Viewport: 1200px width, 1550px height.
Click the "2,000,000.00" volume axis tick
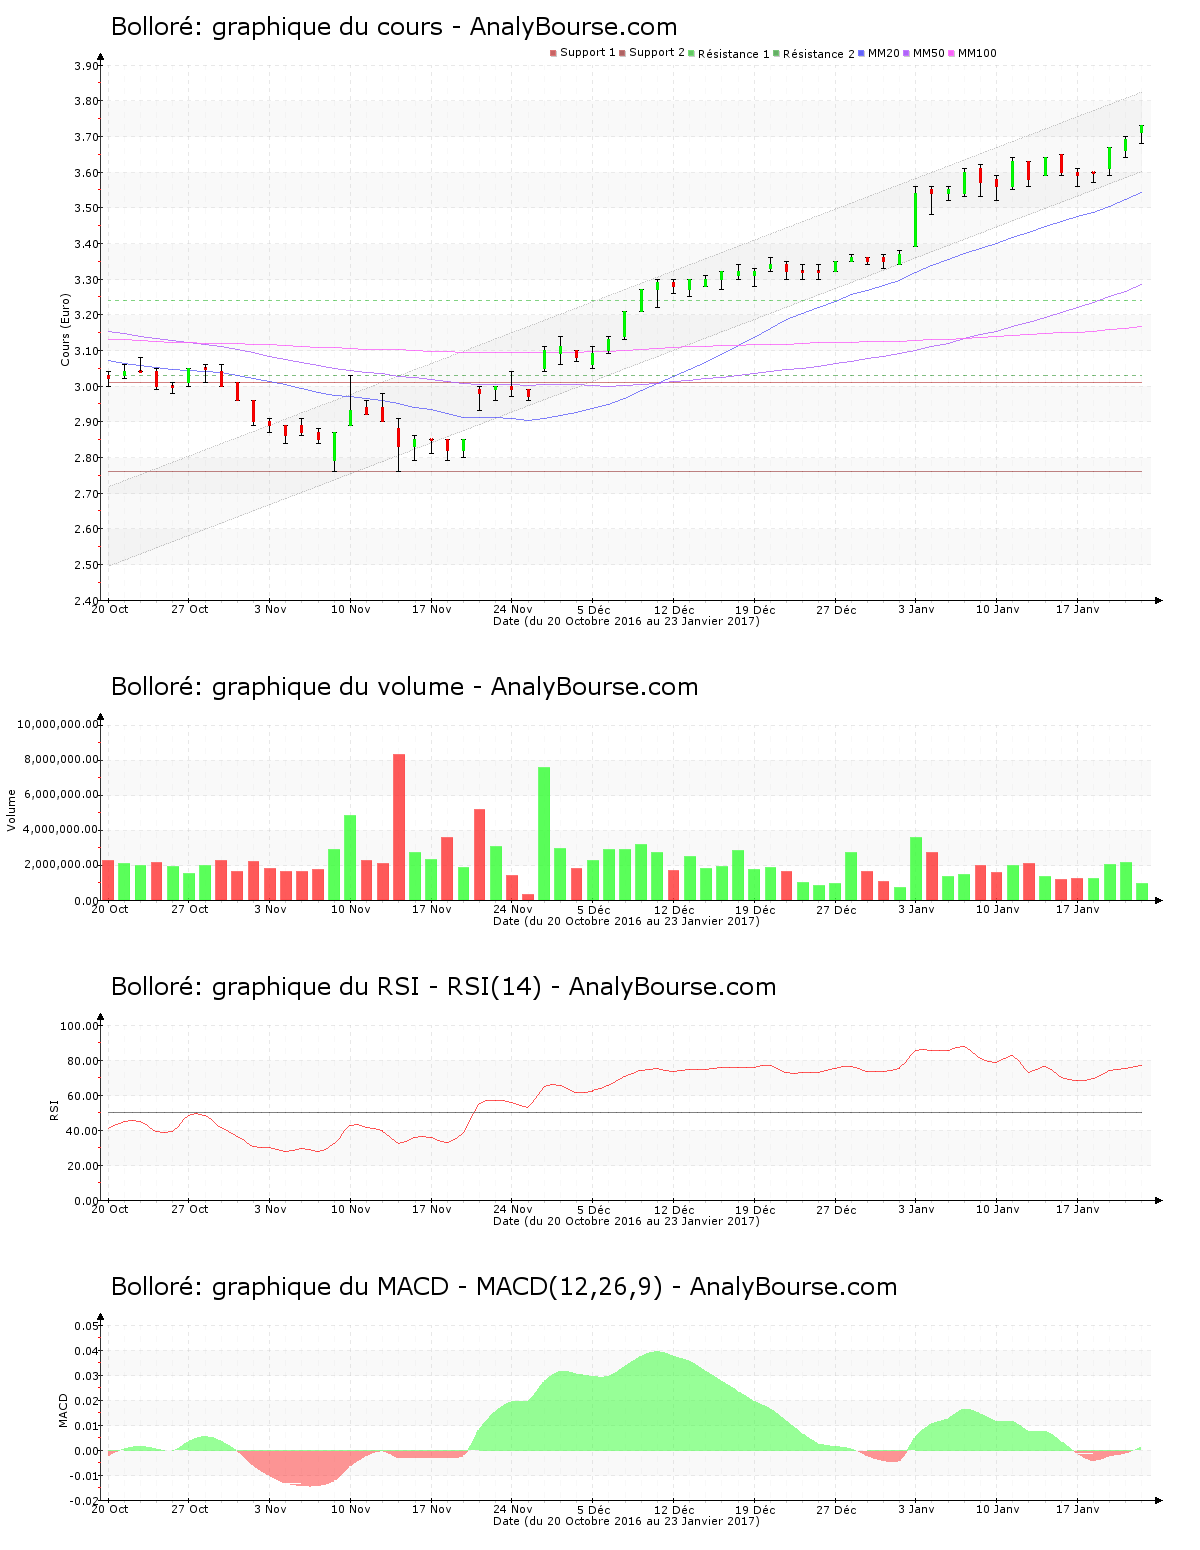click(x=62, y=864)
